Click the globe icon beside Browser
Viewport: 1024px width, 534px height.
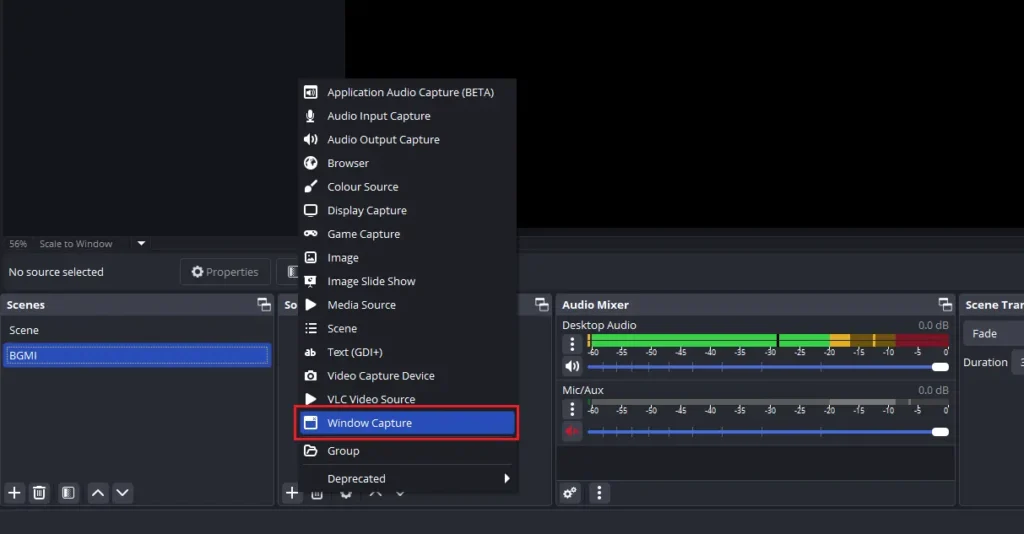[x=310, y=163]
